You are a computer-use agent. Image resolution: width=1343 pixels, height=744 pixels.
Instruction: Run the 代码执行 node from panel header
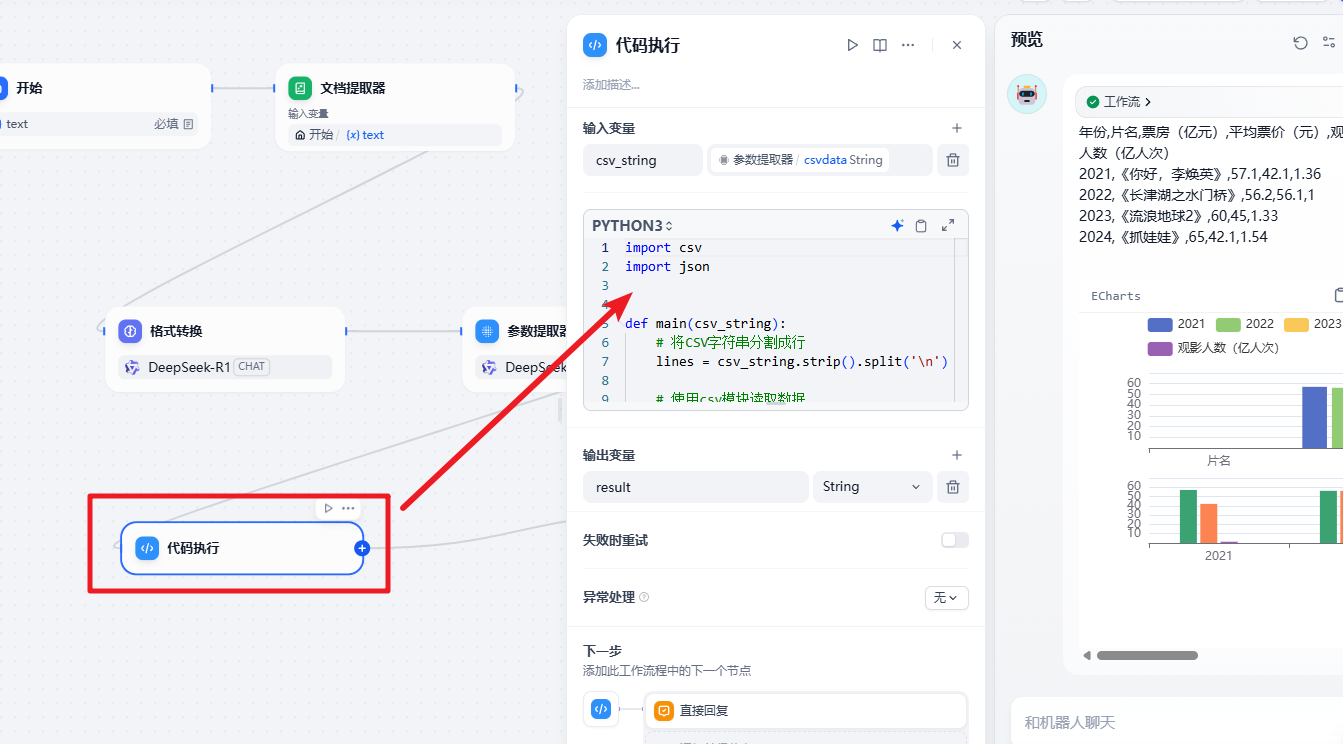tap(852, 45)
